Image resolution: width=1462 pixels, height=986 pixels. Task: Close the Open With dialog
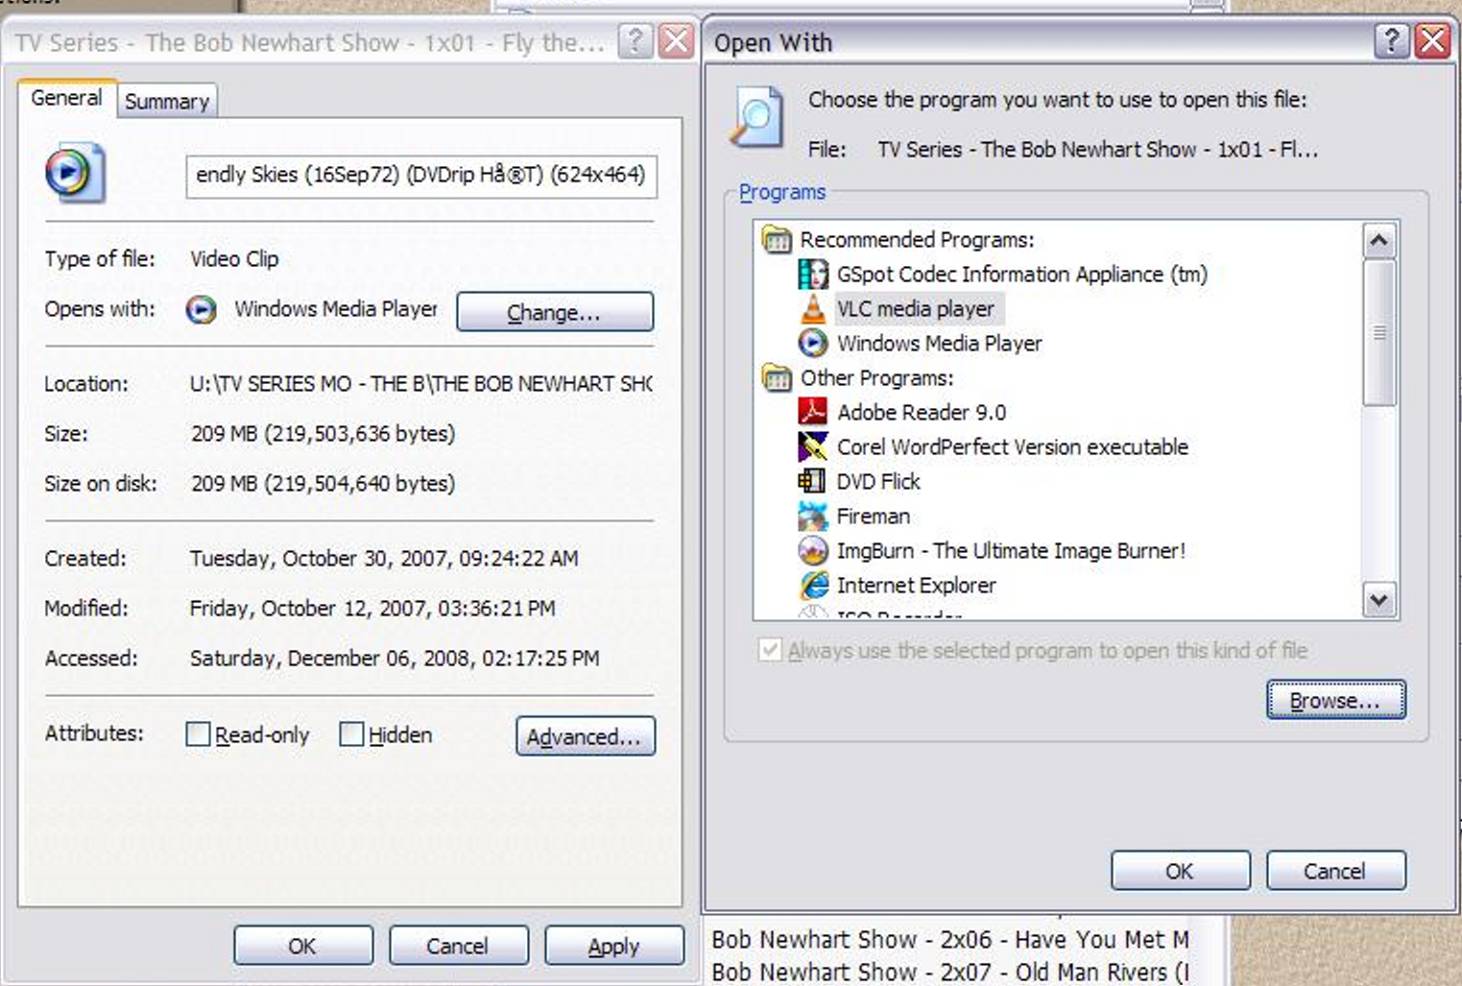pyautogui.click(x=1433, y=41)
